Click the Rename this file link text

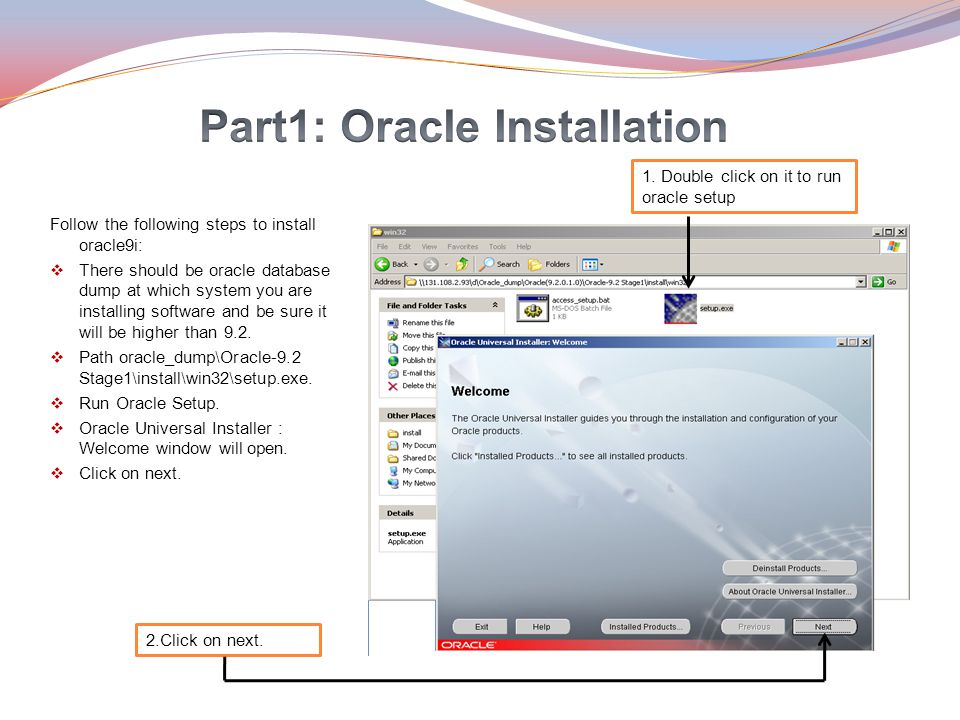pos(428,323)
